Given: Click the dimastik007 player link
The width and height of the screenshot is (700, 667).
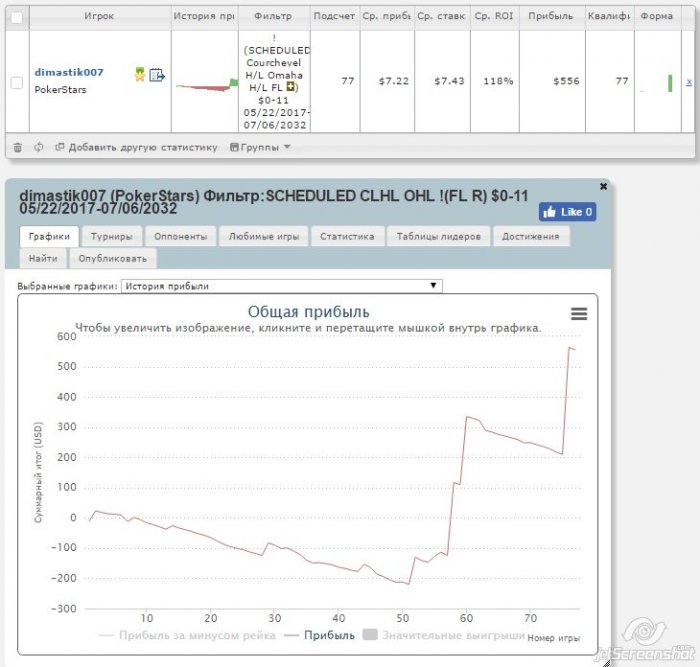Looking at the screenshot, I should click(69, 72).
